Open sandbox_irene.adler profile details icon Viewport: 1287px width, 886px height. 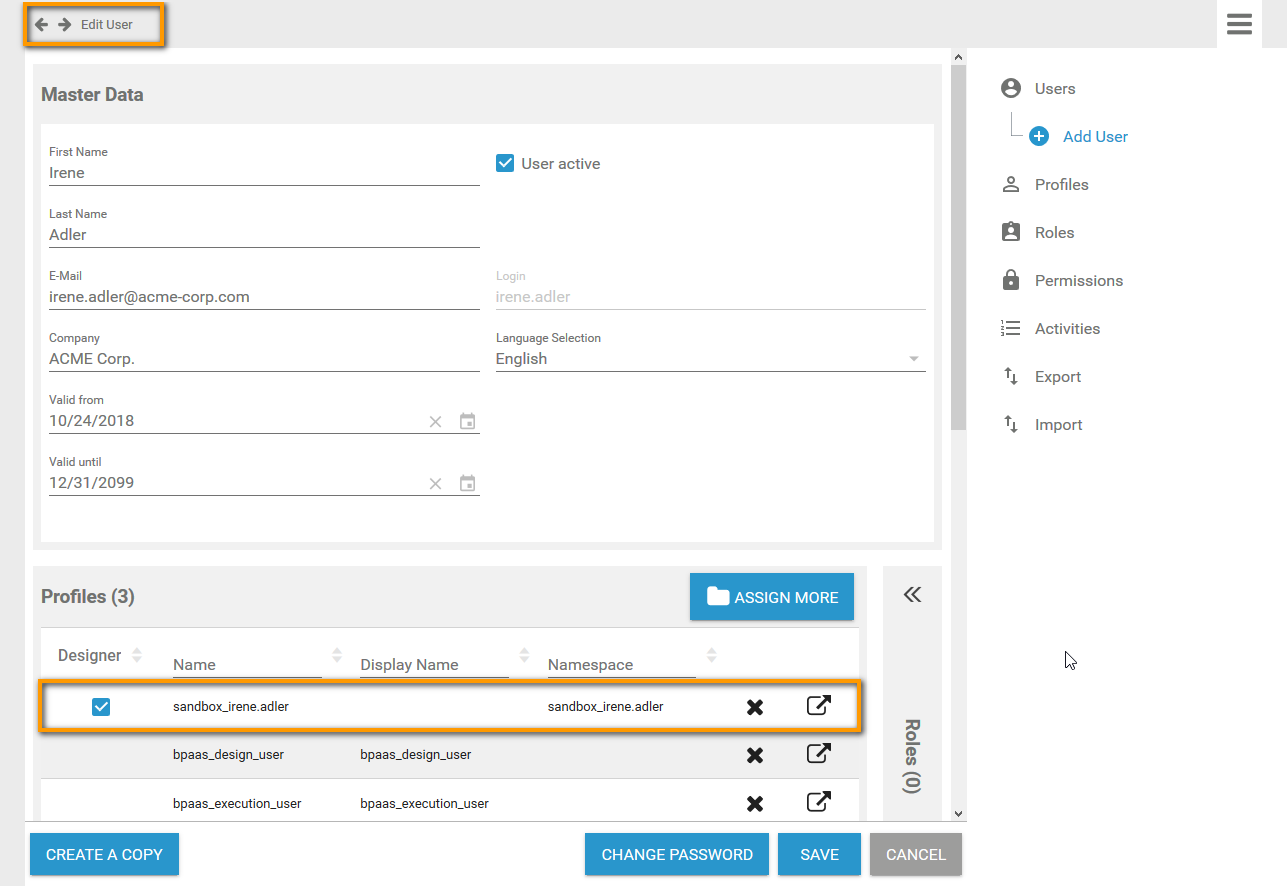pyautogui.click(x=818, y=706)
